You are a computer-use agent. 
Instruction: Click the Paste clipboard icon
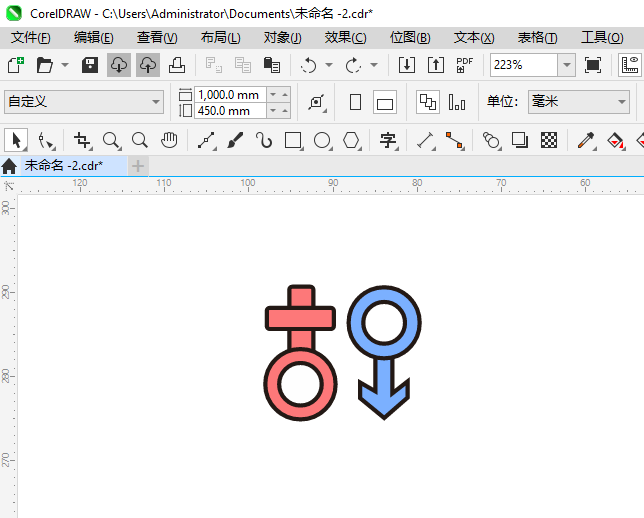pos(271,65)
